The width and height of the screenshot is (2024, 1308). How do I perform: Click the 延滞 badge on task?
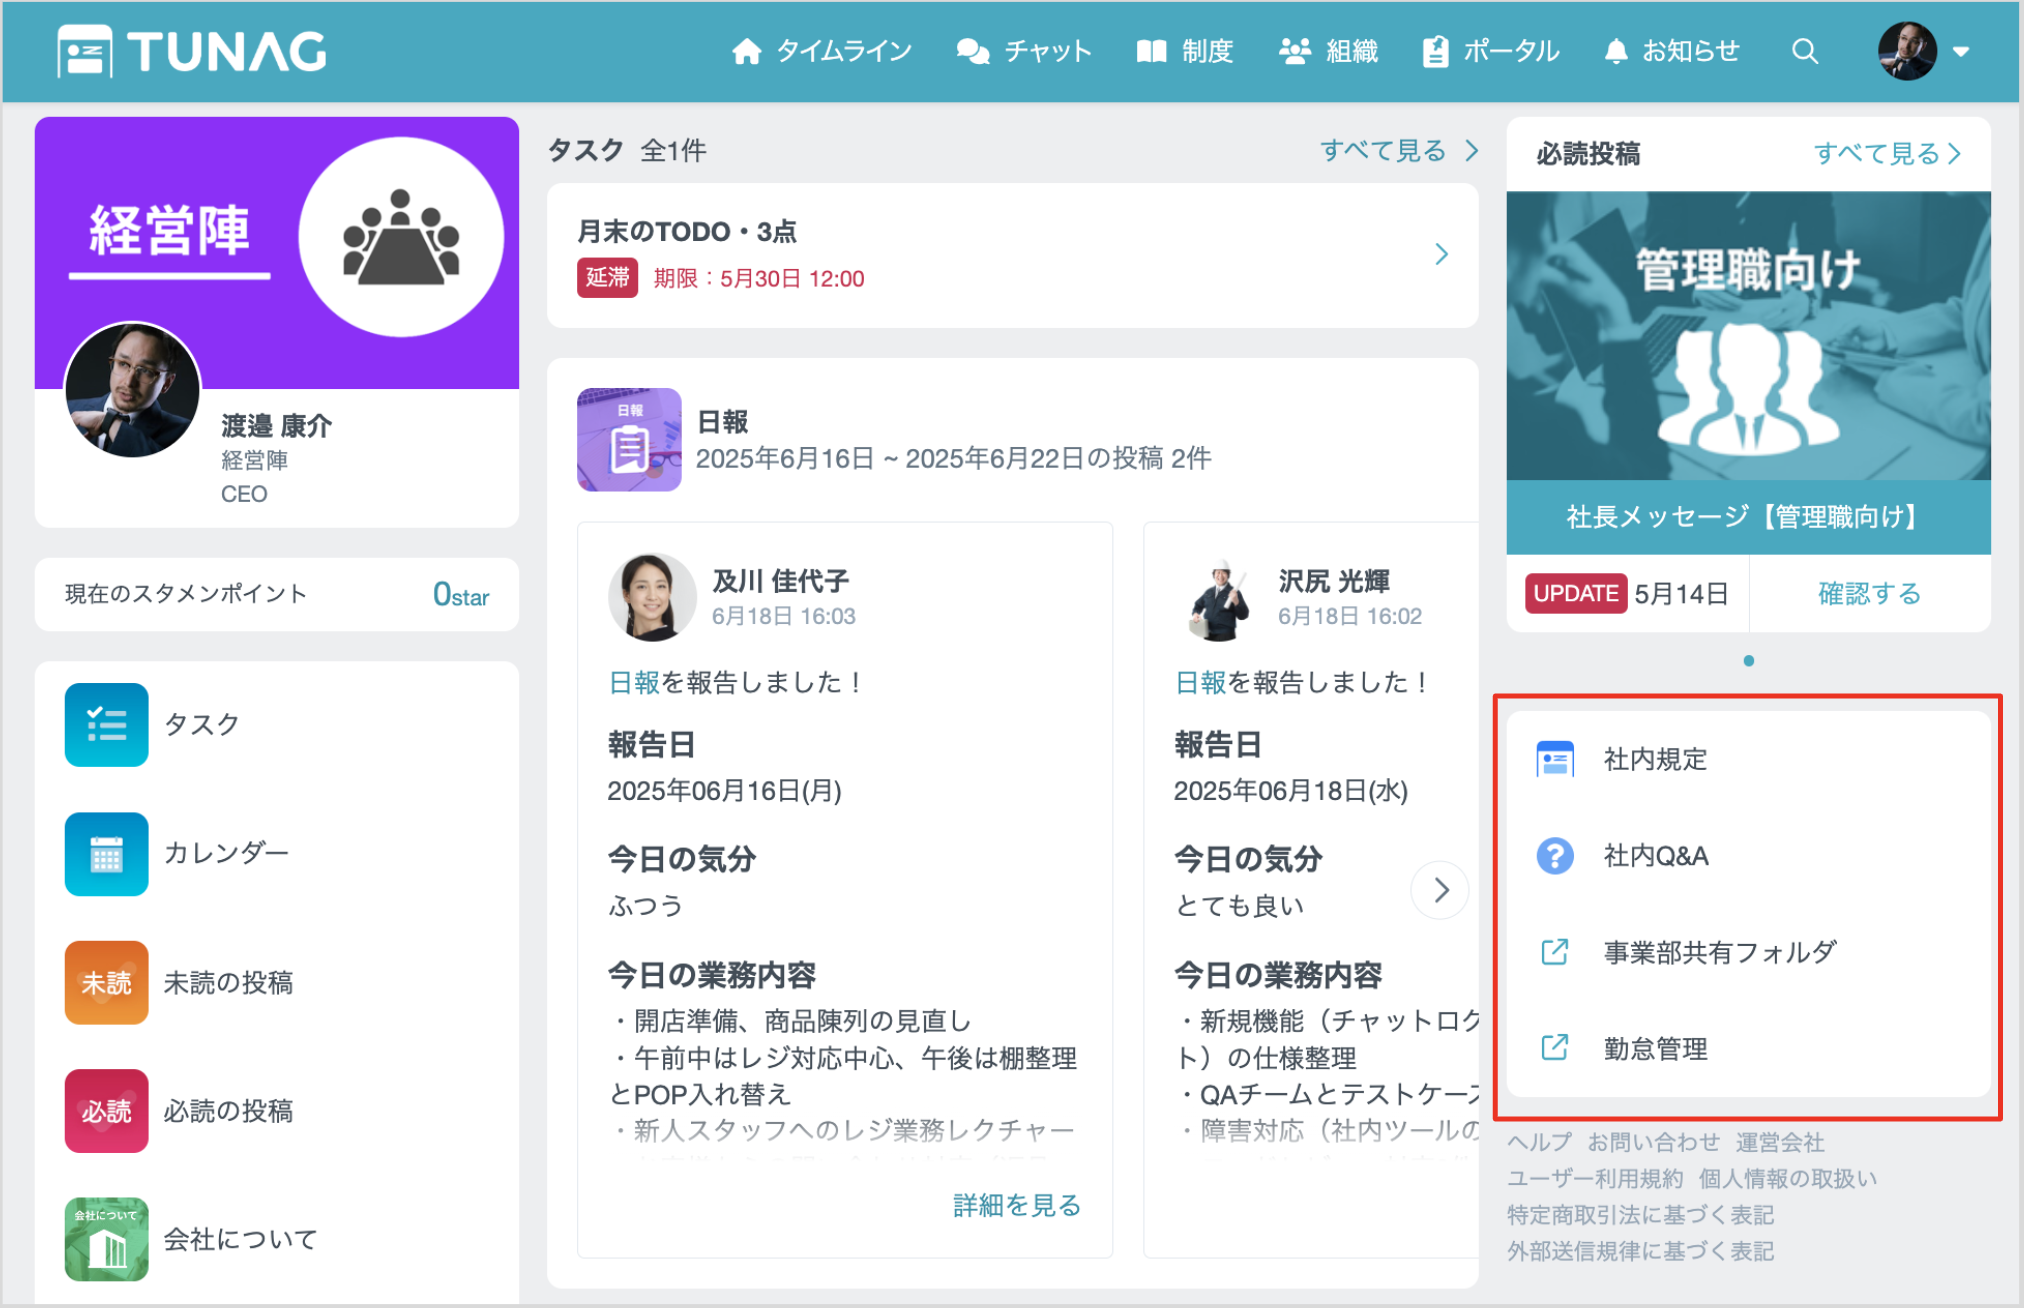coord(607,277)
